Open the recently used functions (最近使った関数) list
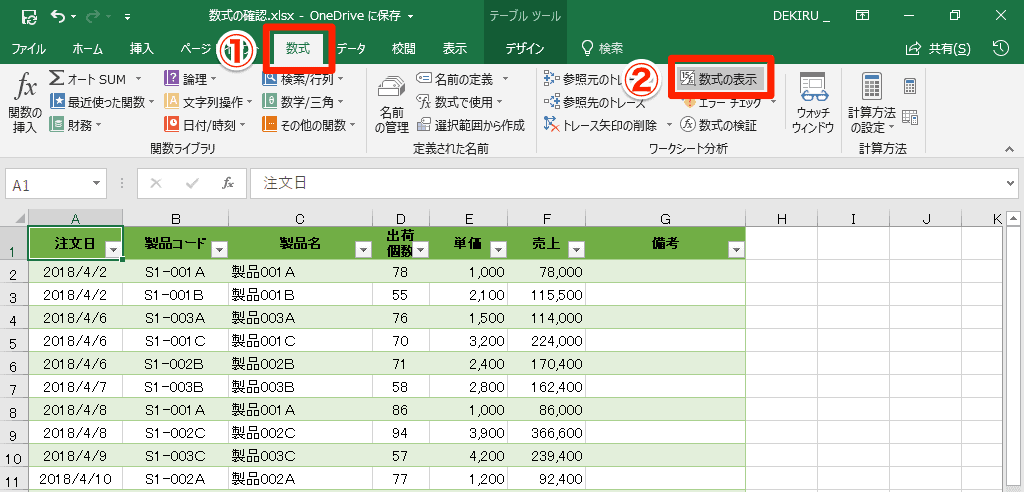 tap(103, 102)
